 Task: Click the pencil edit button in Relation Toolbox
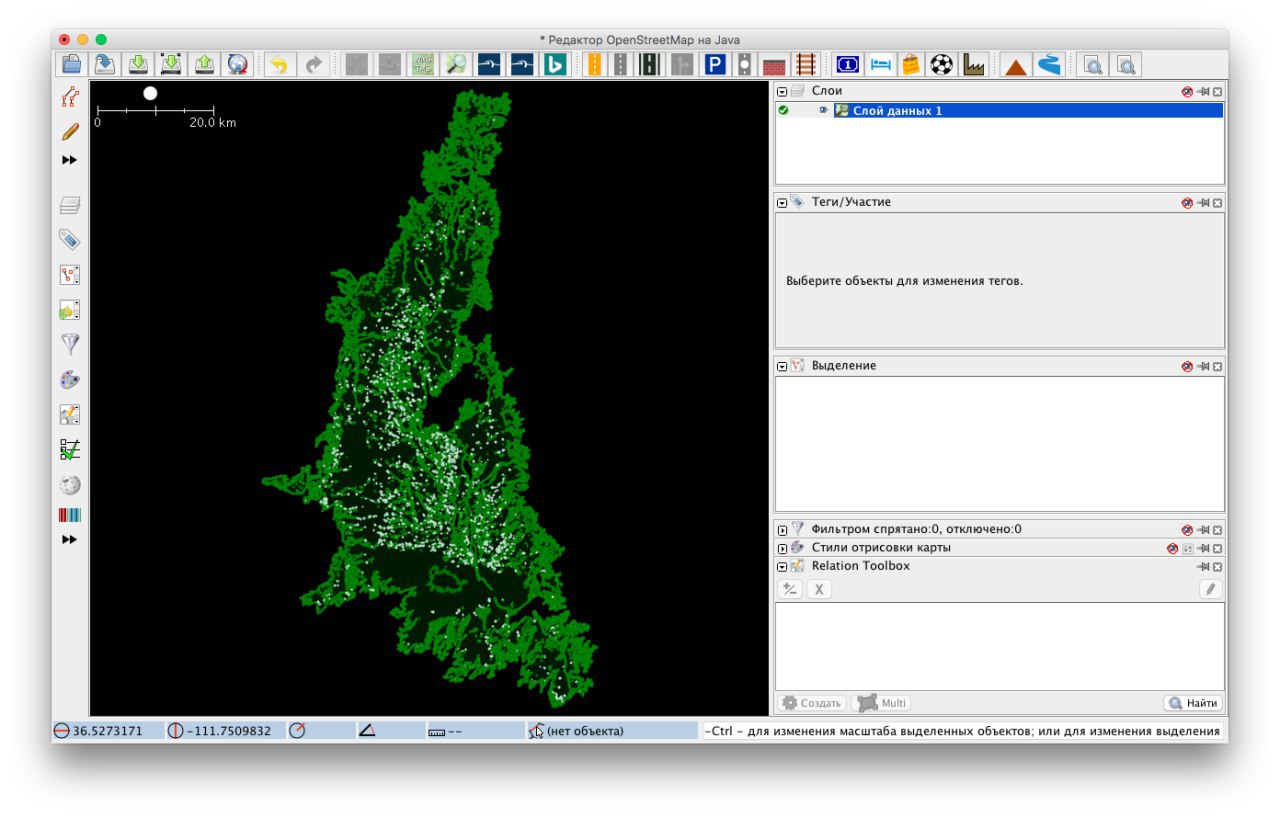point(1211,589)
